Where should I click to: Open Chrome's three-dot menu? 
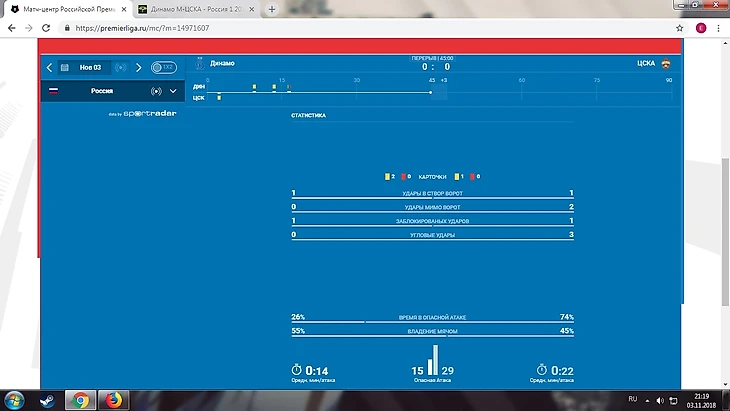coord(718,28)
